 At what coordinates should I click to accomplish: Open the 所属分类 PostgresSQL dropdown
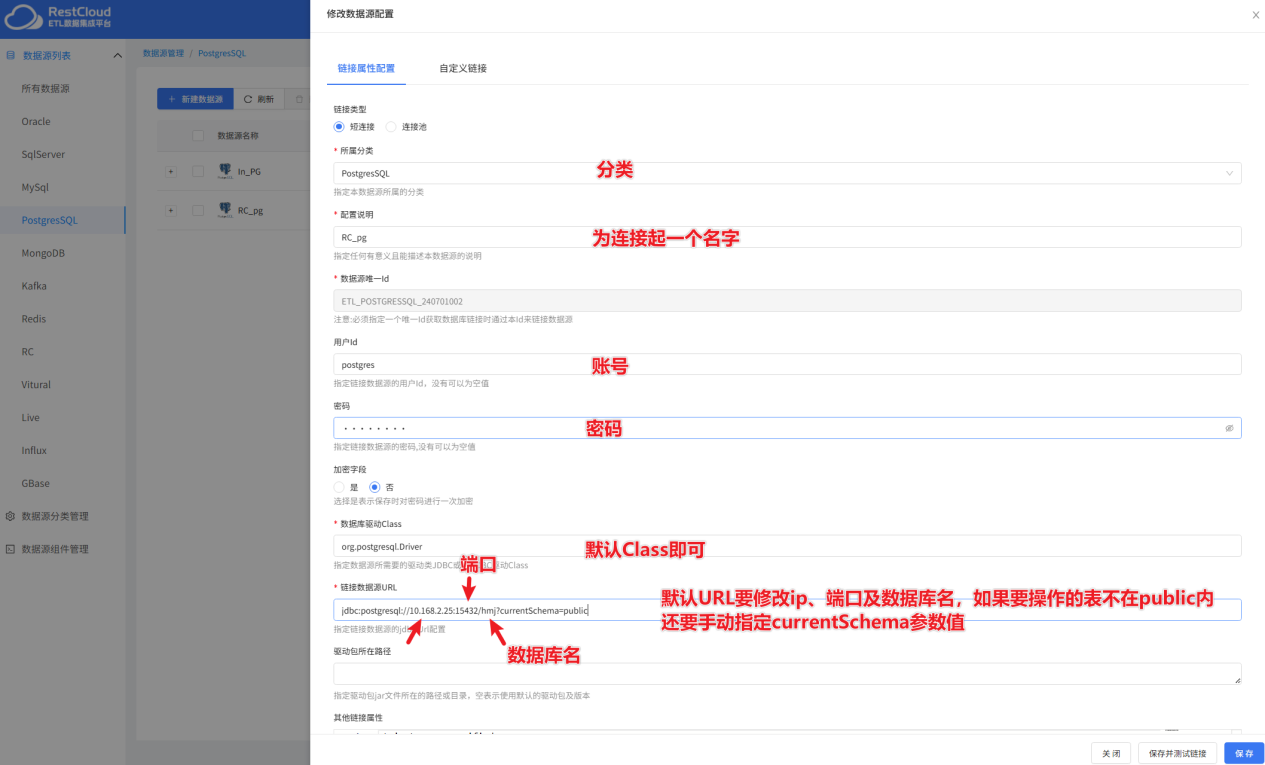coord(787,173)
